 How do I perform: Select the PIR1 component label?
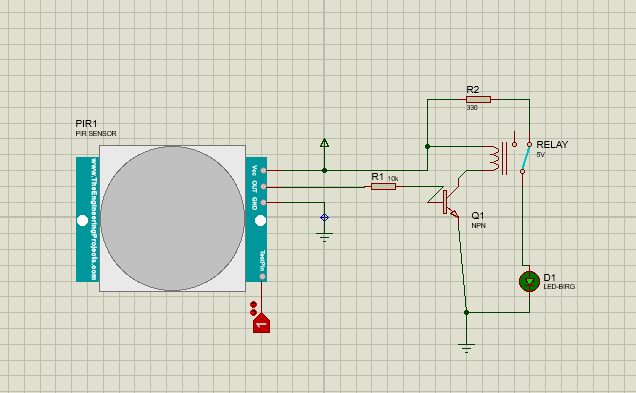[86, 123]
